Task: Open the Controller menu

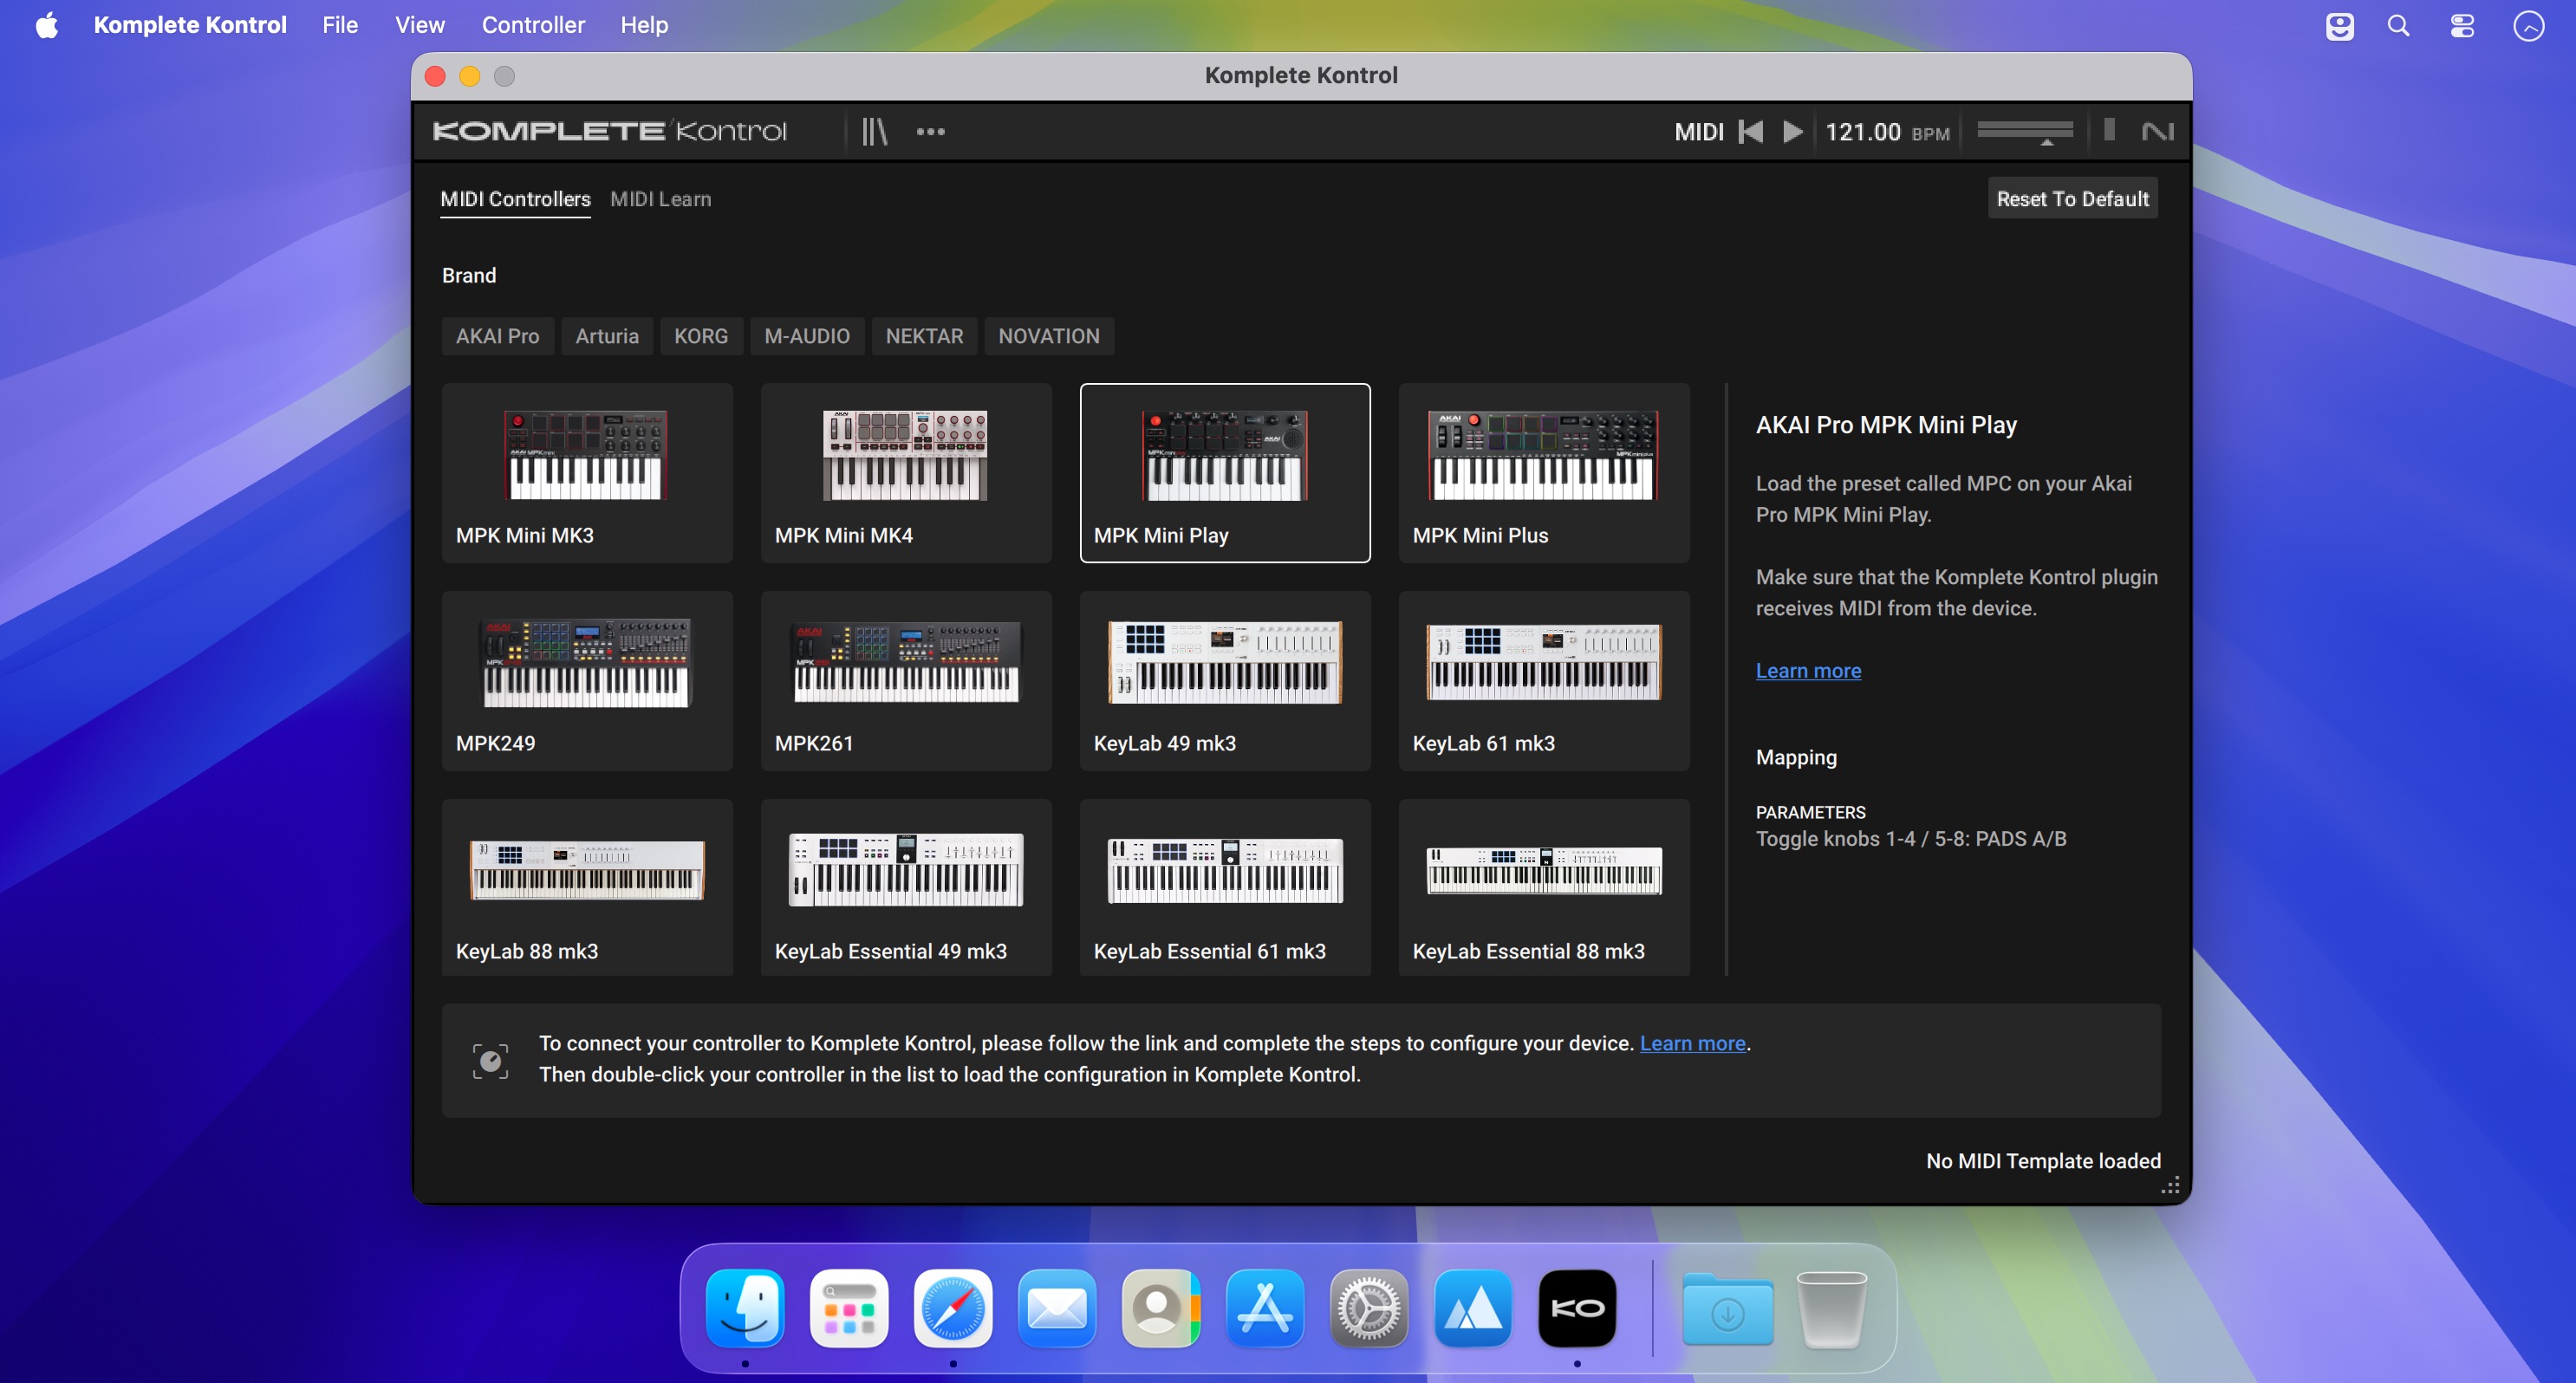Action: (533, 25)
